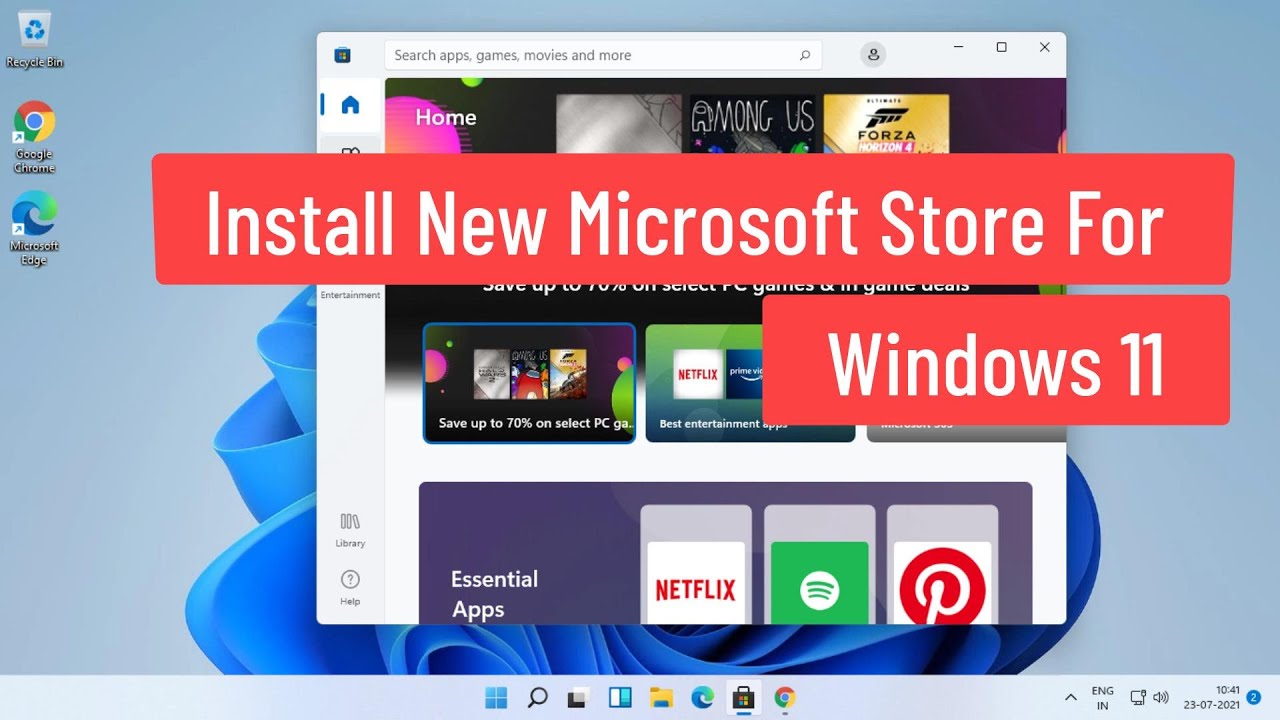The image size is (1280, 720).
Task: Click Microsoft Store taskbar icon
Action: (743, 697)
